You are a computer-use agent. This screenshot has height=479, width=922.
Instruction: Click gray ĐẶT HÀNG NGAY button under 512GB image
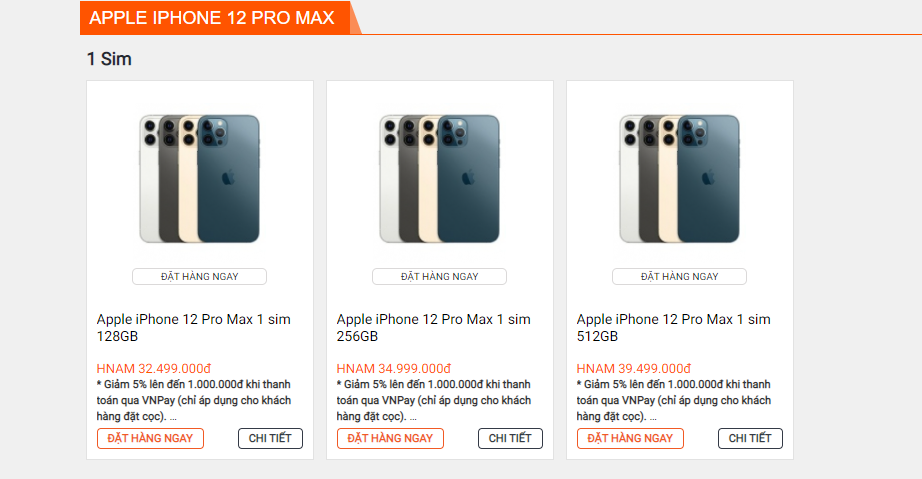[x=680, y=276]
